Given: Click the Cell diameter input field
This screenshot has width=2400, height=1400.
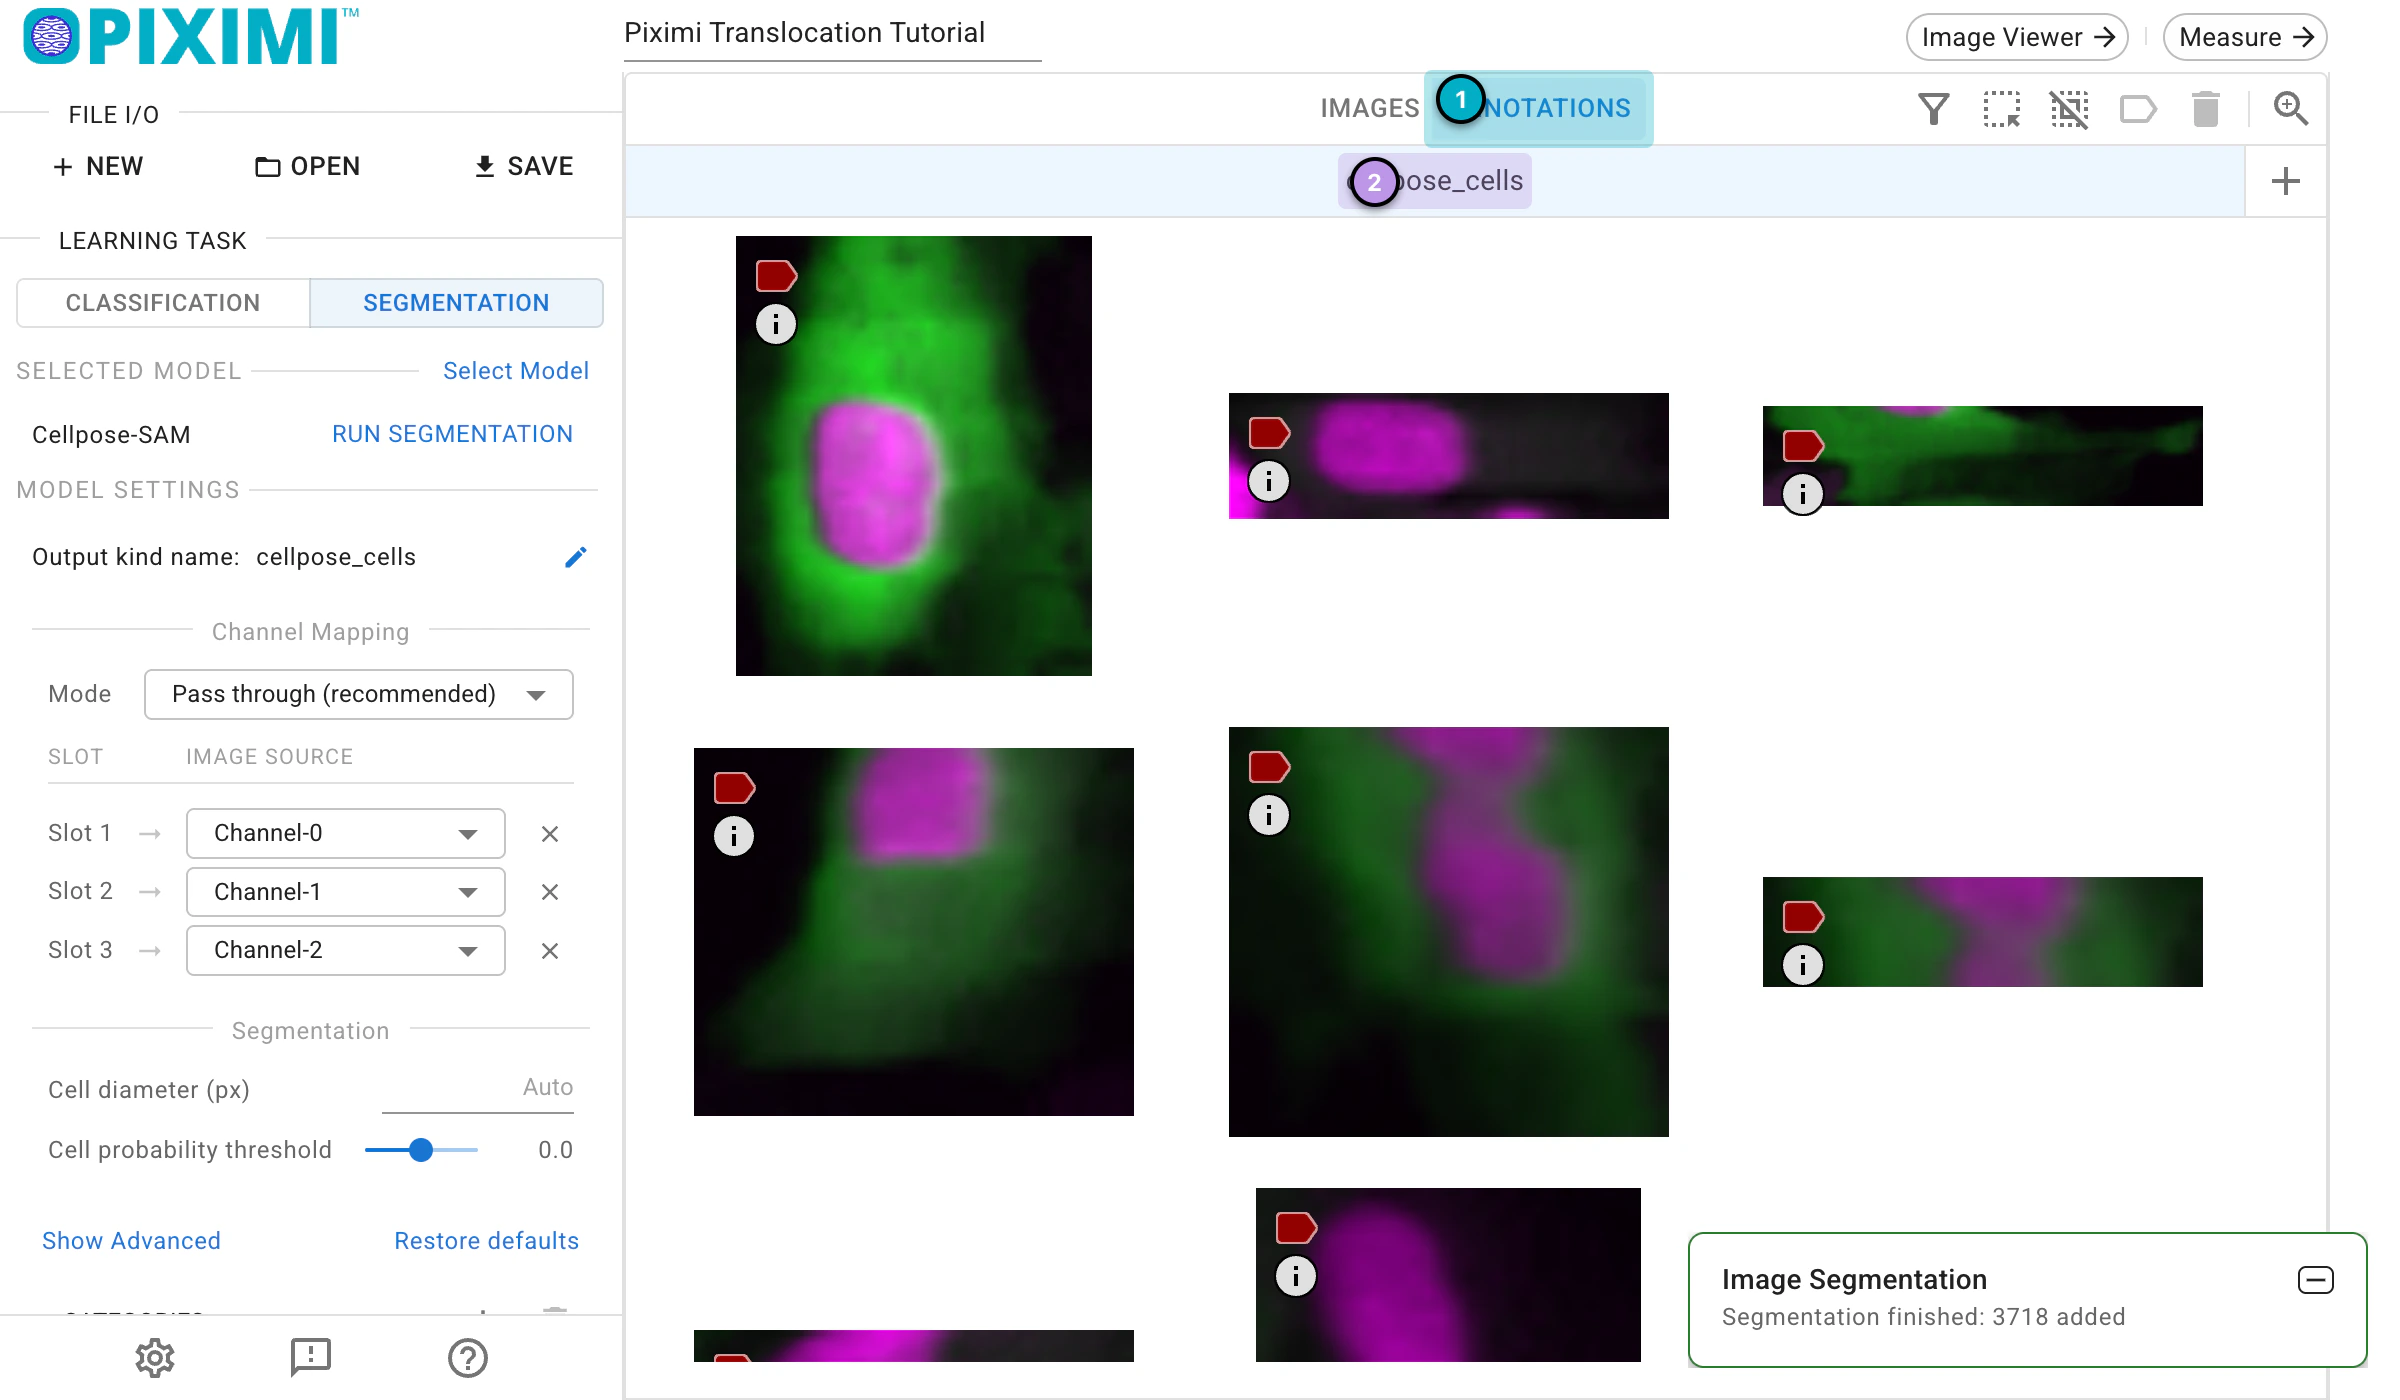Looking at the screenshot, I should click(x=478, y=1088).
